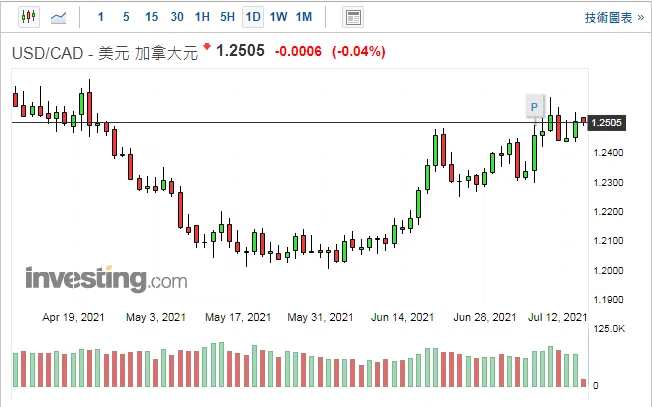Select the 15 minute timeframe
Viewport: 652px width, 407px height.
[x=151, y=17]
